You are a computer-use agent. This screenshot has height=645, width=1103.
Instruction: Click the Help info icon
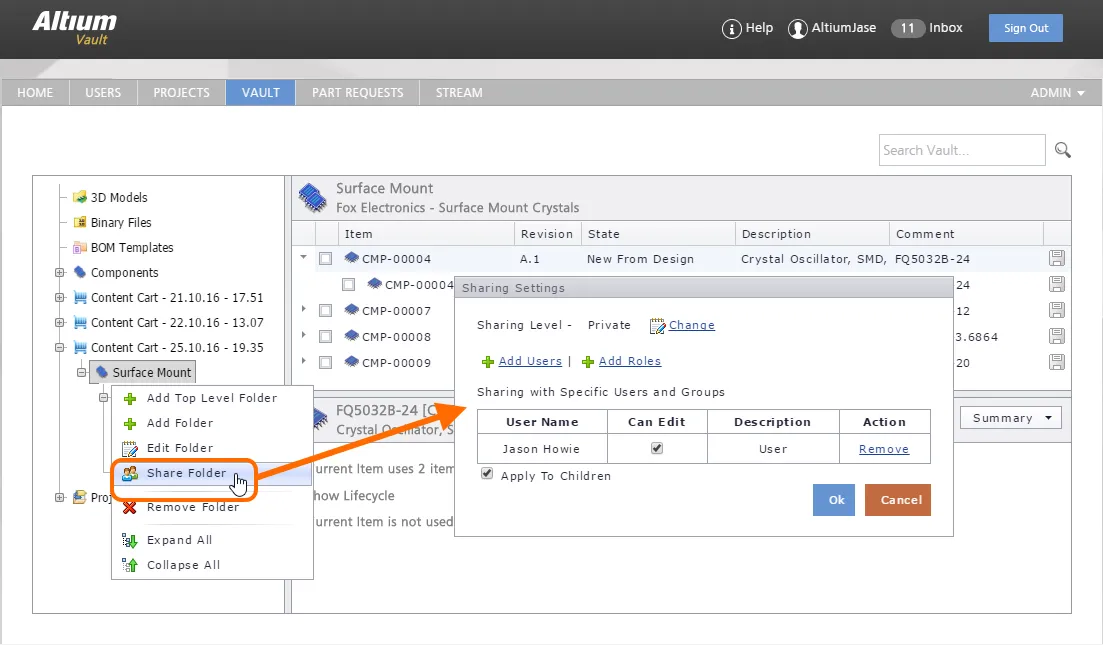[732, 29]
